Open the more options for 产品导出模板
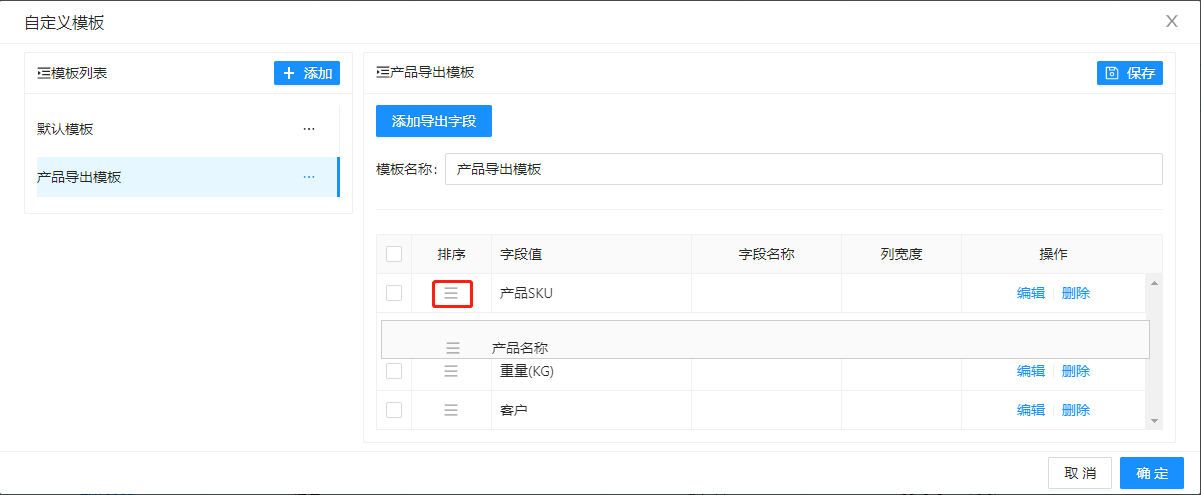Screen dimensions: 1201x495 point(309,177)
